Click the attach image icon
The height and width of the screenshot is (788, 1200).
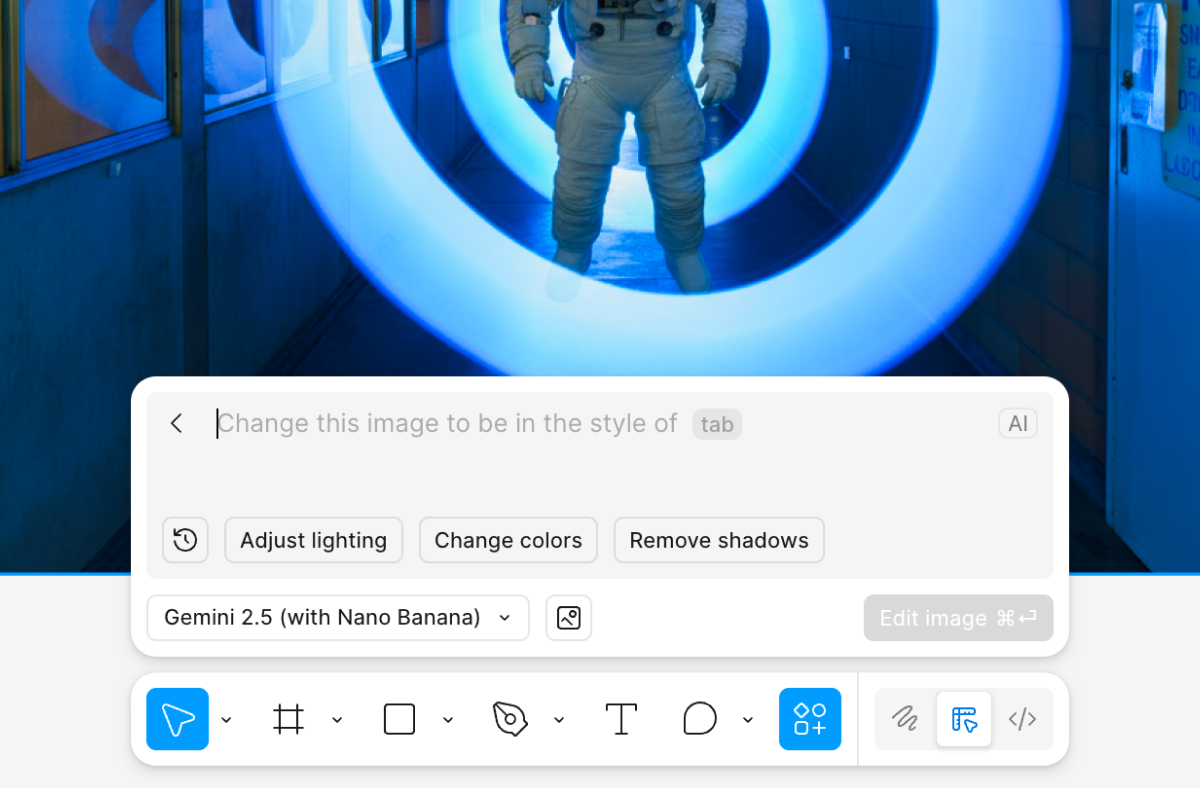tap(568, 617)
